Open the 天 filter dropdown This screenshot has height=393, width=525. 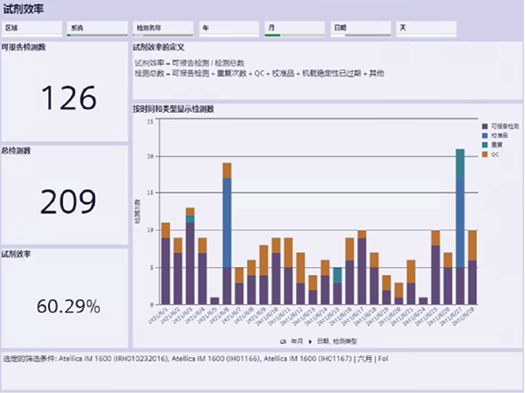click(x=426, y=28)
